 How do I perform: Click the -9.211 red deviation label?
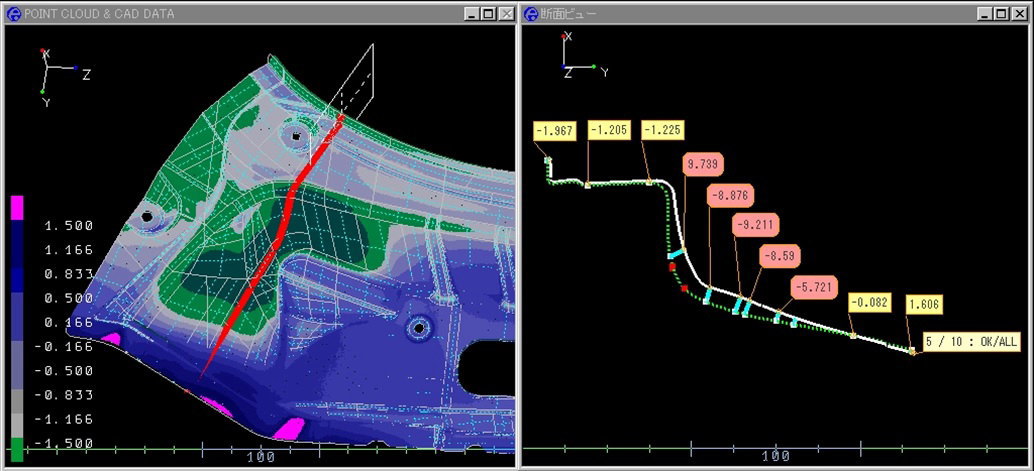click(x=755, y=224)
